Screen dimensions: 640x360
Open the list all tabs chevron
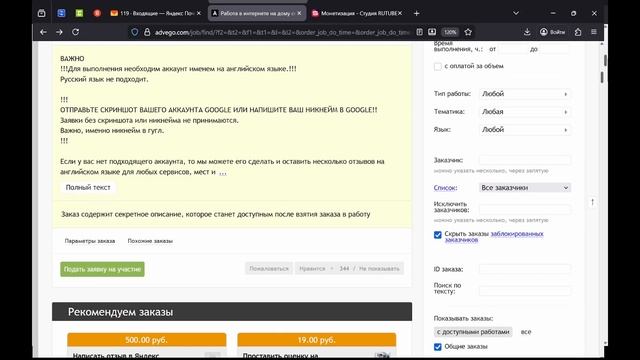pyautogui.click(x=516, y=13)
